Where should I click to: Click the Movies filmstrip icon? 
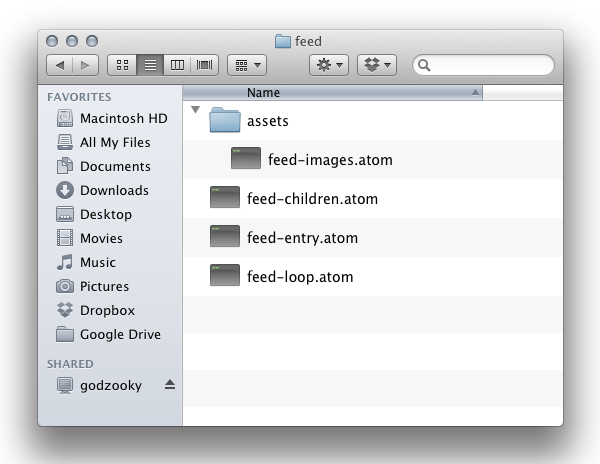pyautogui.click(x=65, y=238)
